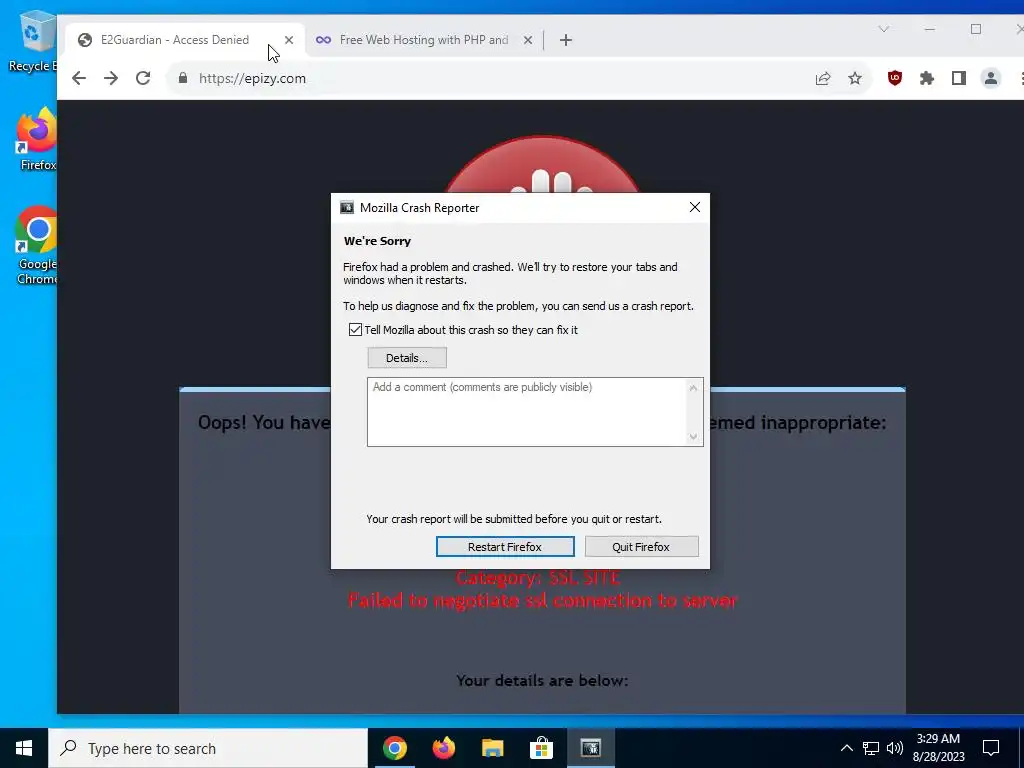1024x768 pixels.
Task: Open the Chrome profile avatar
Action: tap(991, 78)
